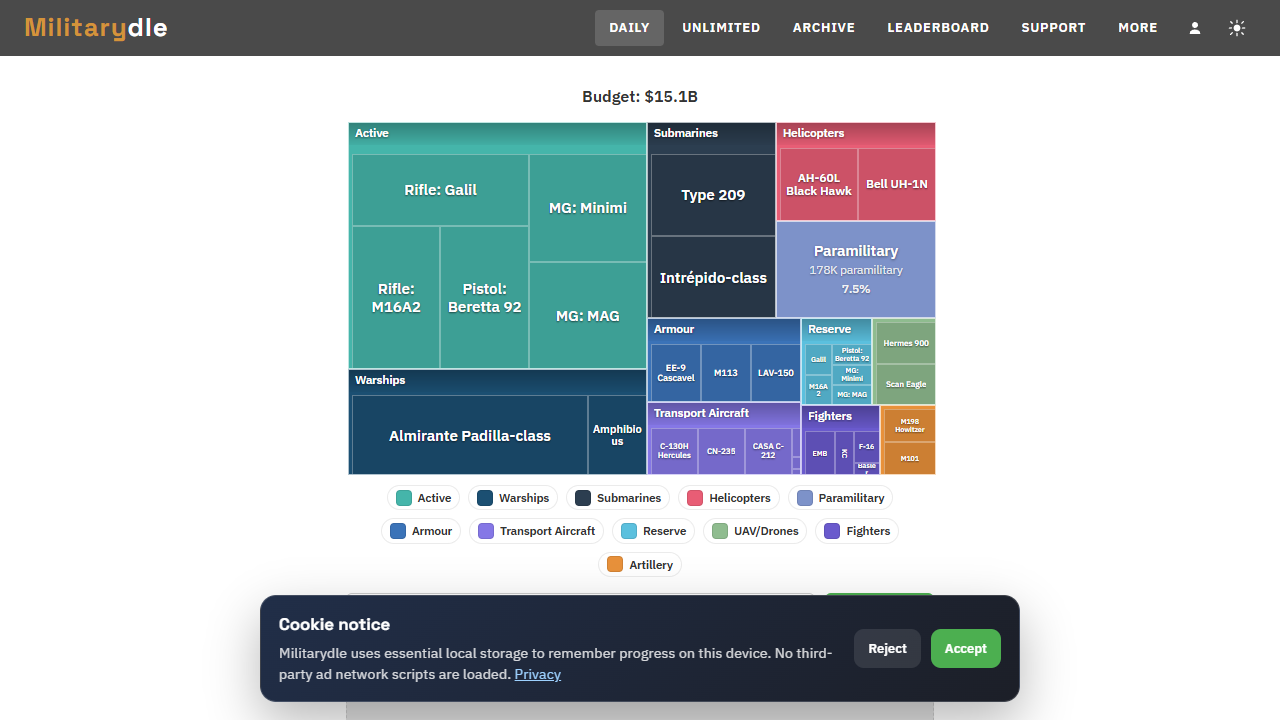Toggle the Paramilitary legend chip
The width and height of the screenshot is (1280, 720).
click(x=841, y=498)
